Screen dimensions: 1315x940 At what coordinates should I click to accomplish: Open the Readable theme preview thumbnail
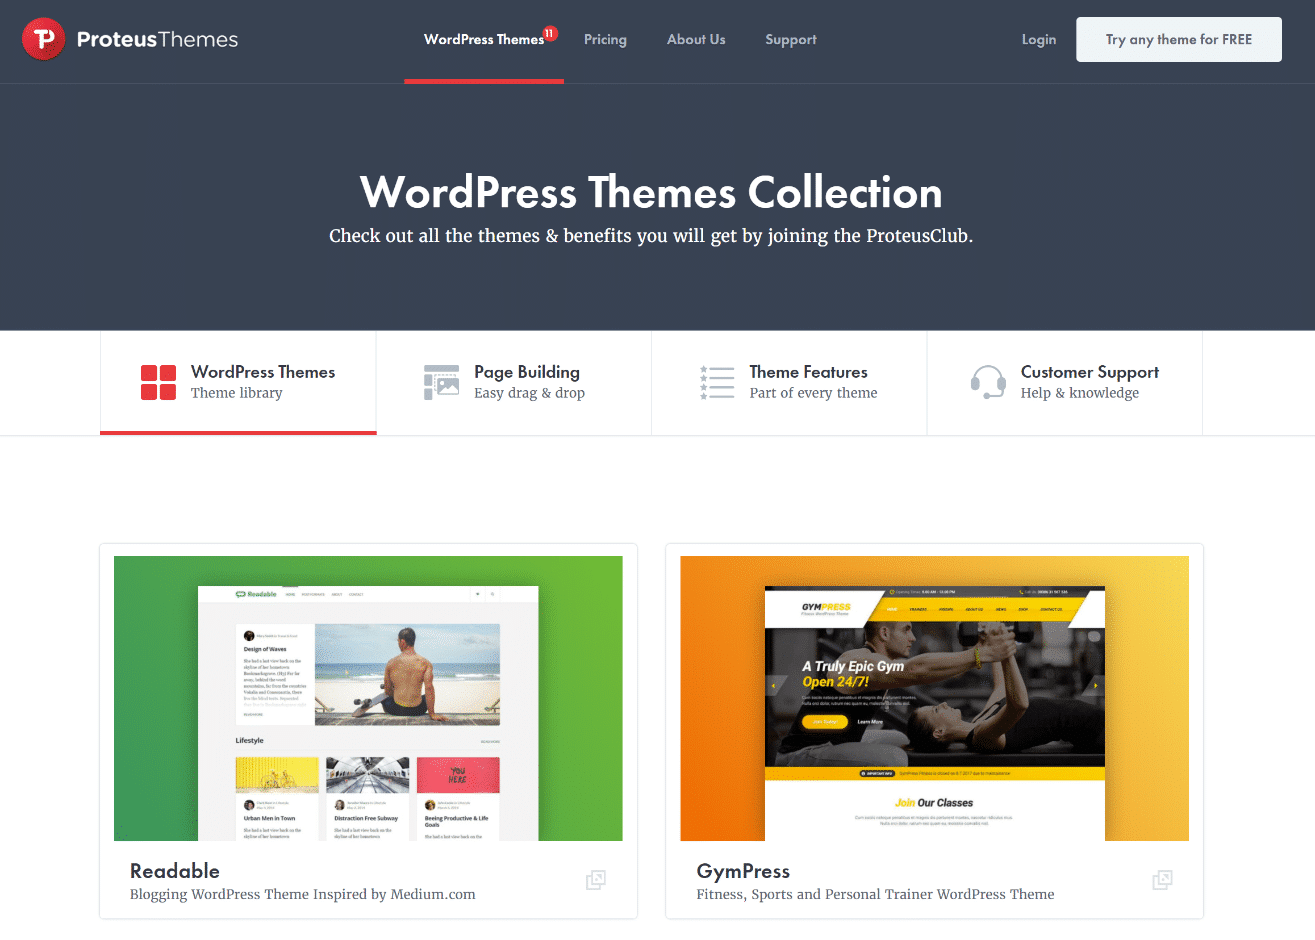368,698
